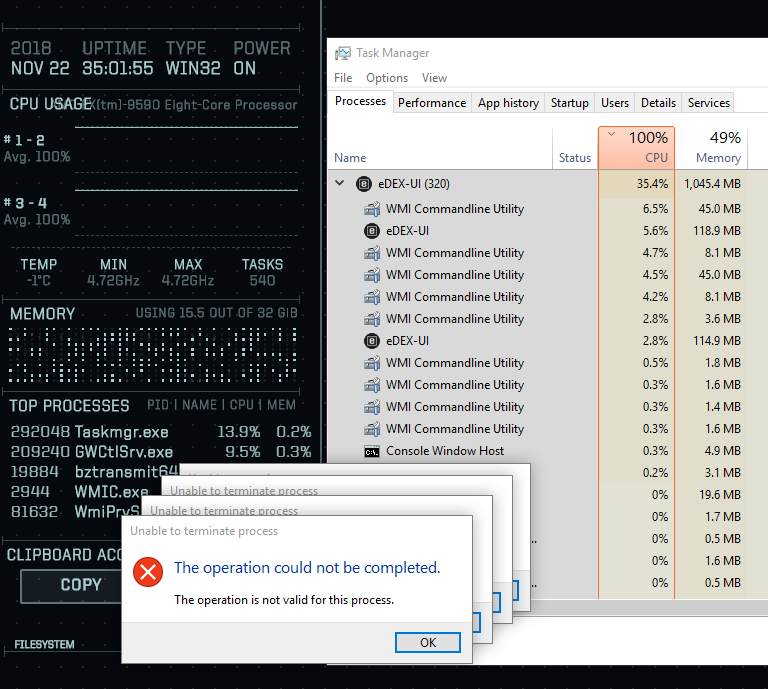Viewport: 768px width, 689px height.
Task: Click the WMI Commandline Utility icon at 0.5%
Action: [372, 363]
